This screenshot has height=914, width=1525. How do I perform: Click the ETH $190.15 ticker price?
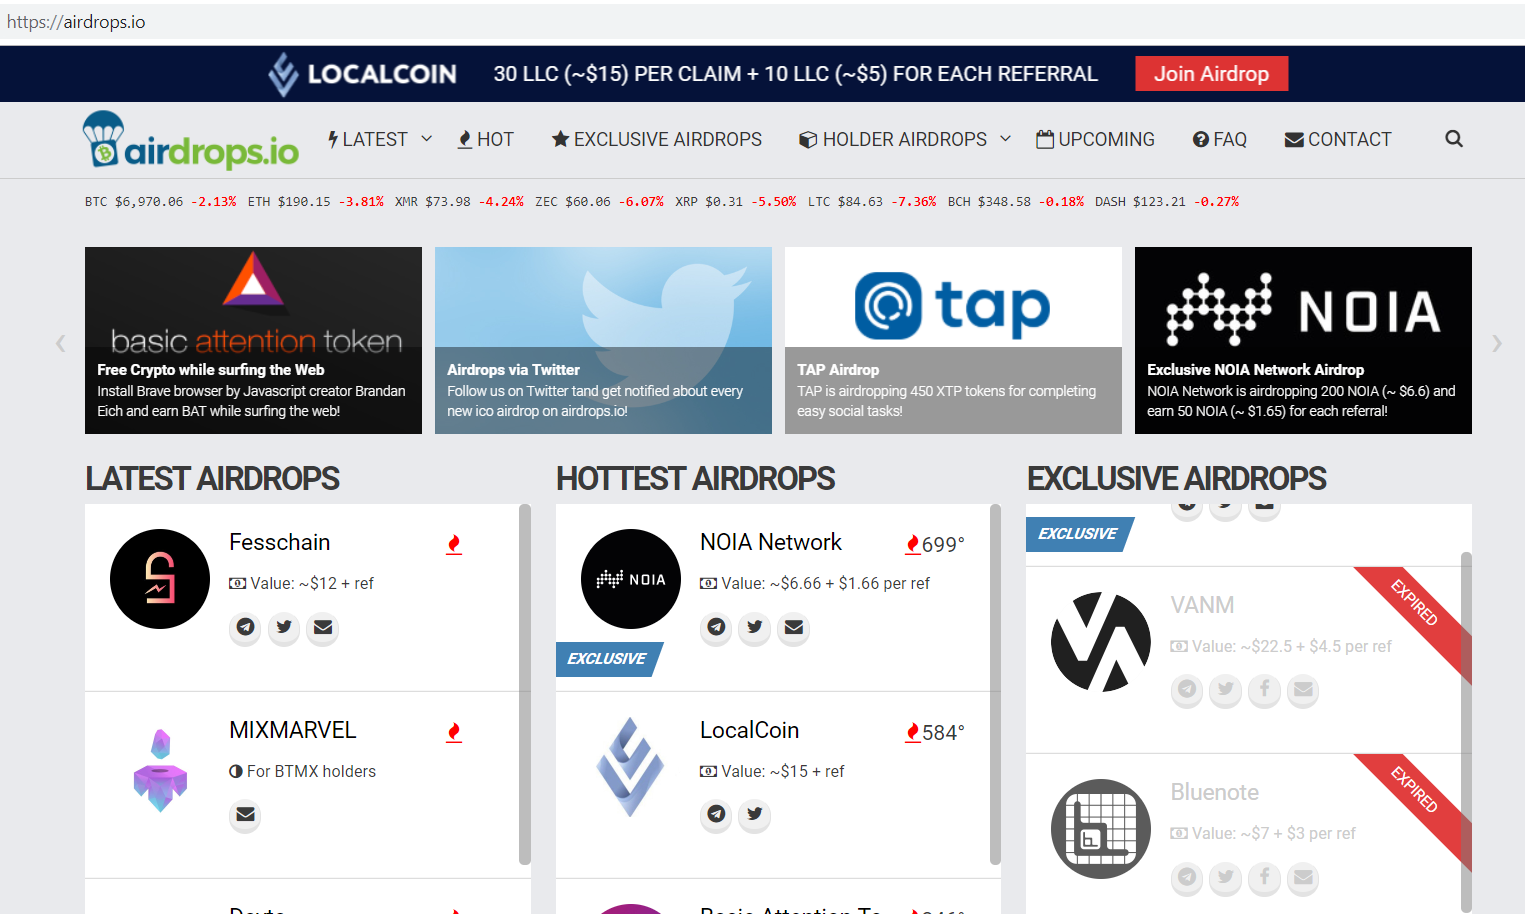click(304, 202)
